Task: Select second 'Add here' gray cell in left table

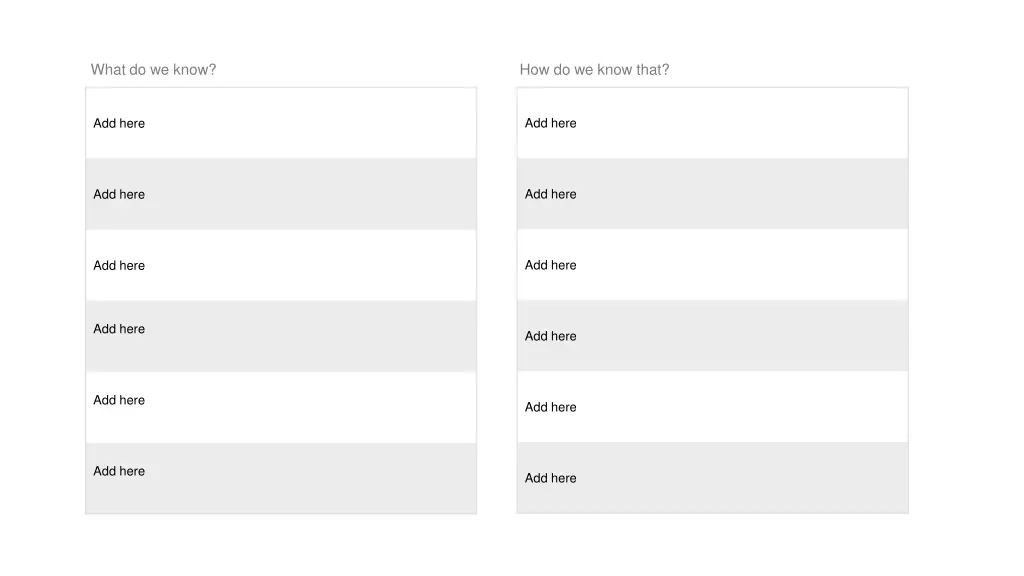Action: coord(281,194)
